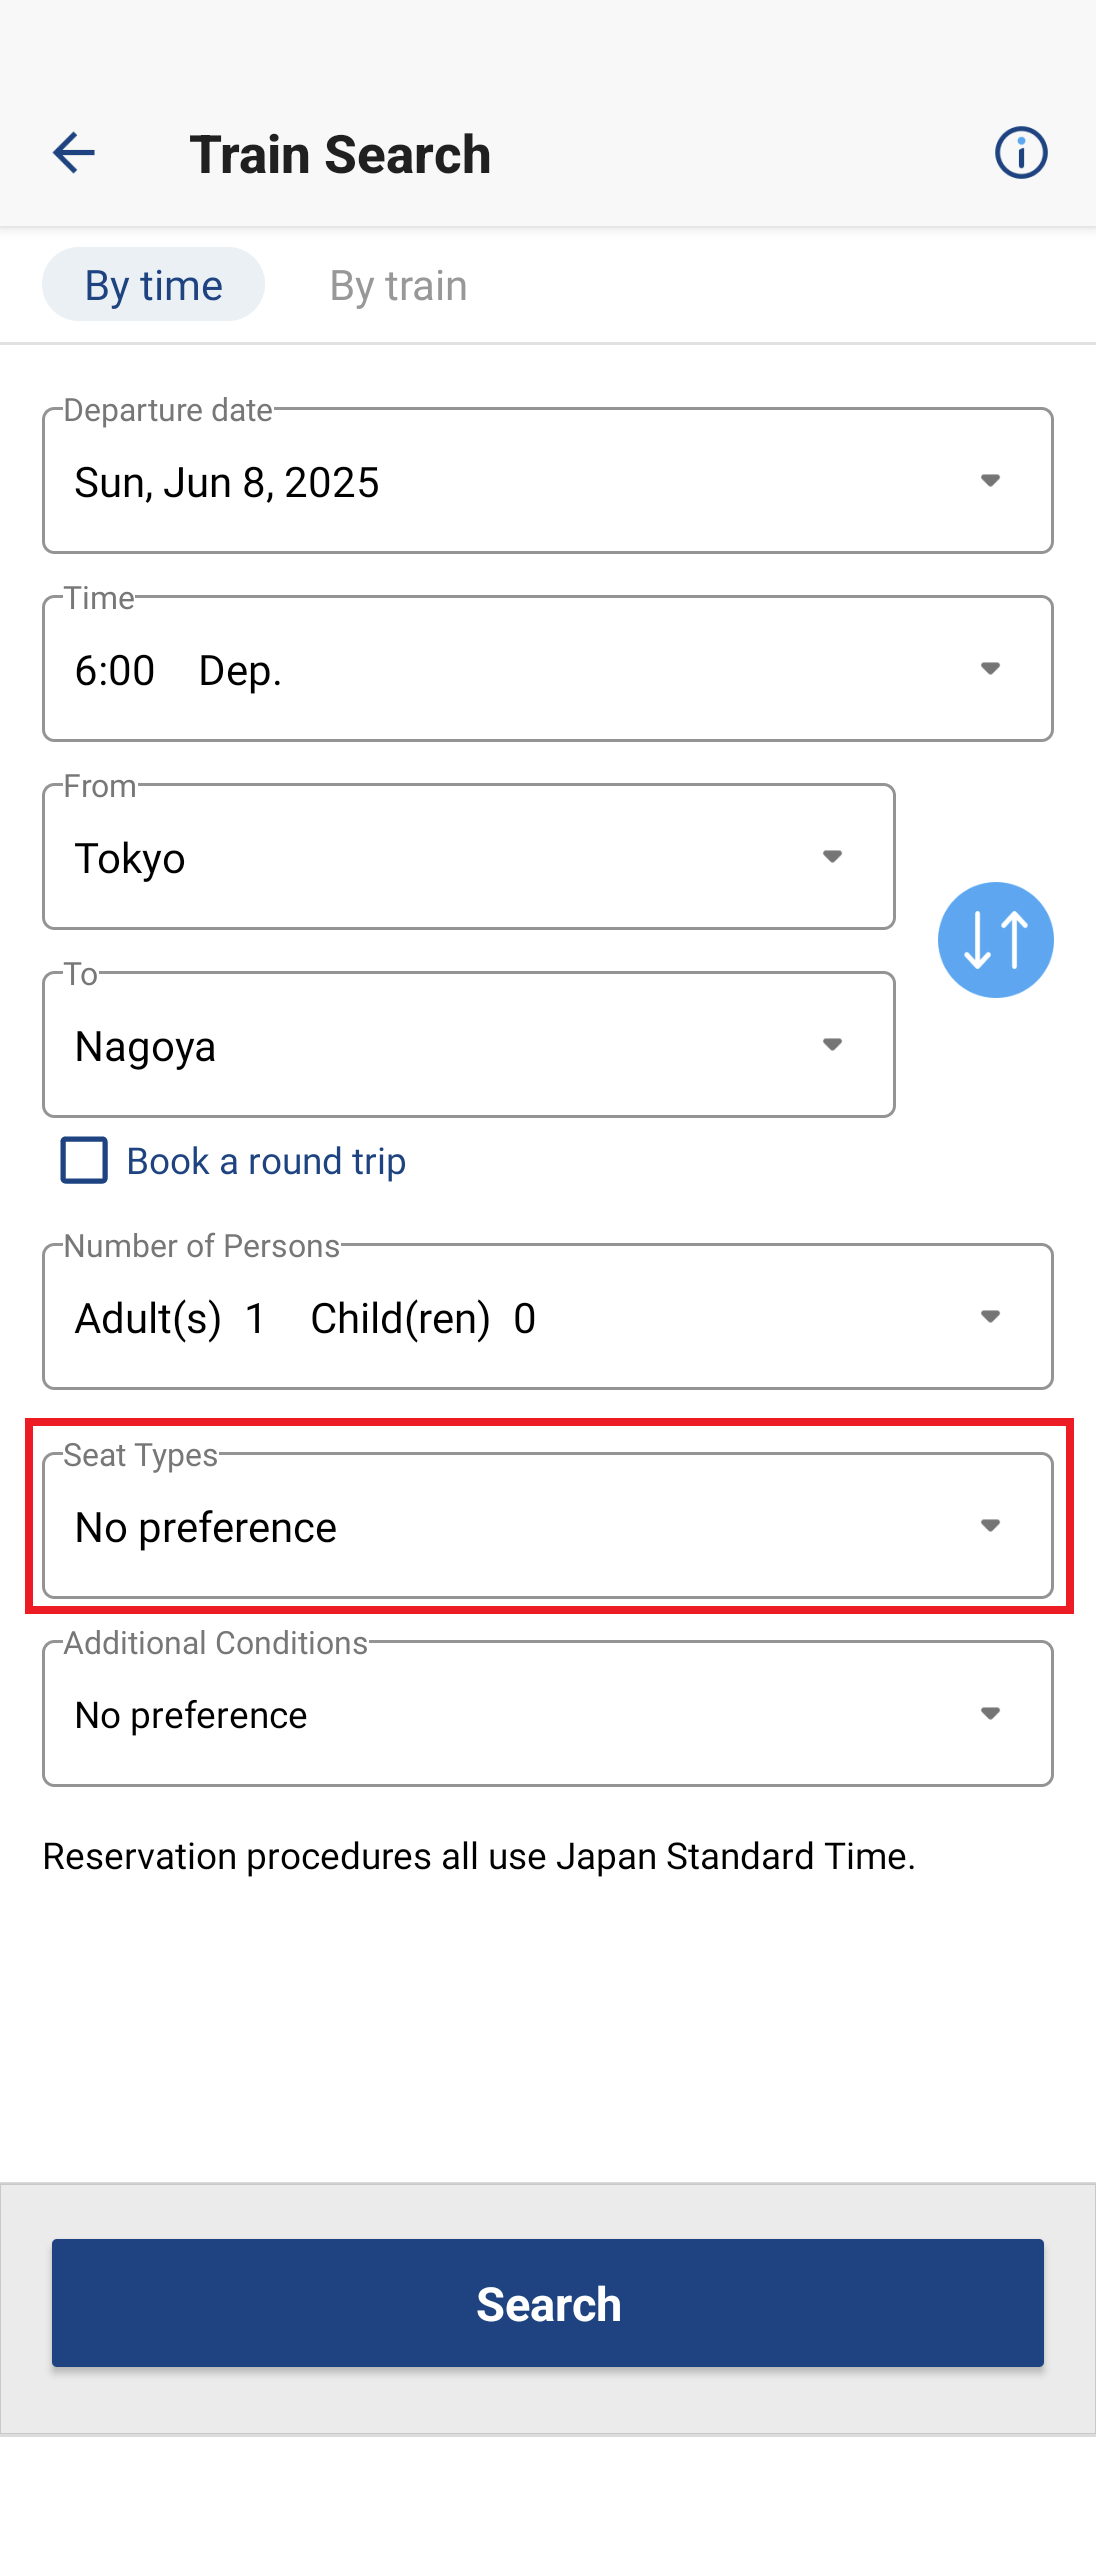This screenshot has height=2560, width=1096.
Task: Open the Departure date selector
Action: [x=548, y=480]
